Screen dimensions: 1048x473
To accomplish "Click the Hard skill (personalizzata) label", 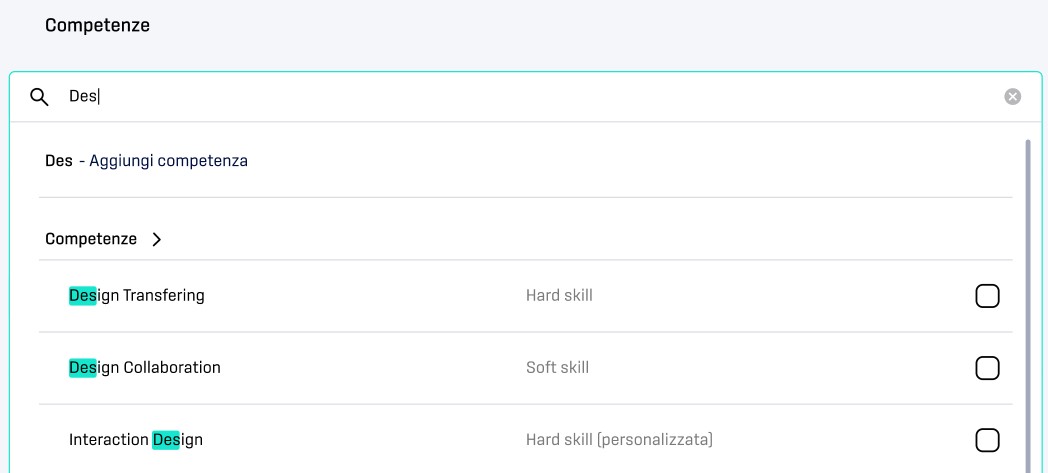I will coord(620,440).
